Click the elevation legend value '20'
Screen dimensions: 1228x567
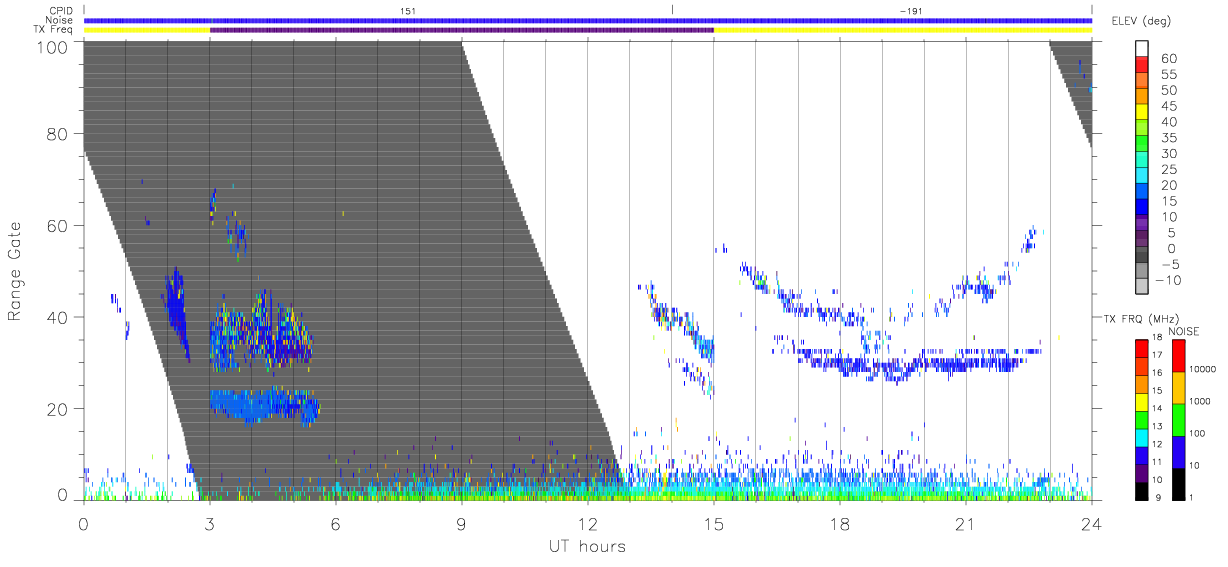[1168, 185]
